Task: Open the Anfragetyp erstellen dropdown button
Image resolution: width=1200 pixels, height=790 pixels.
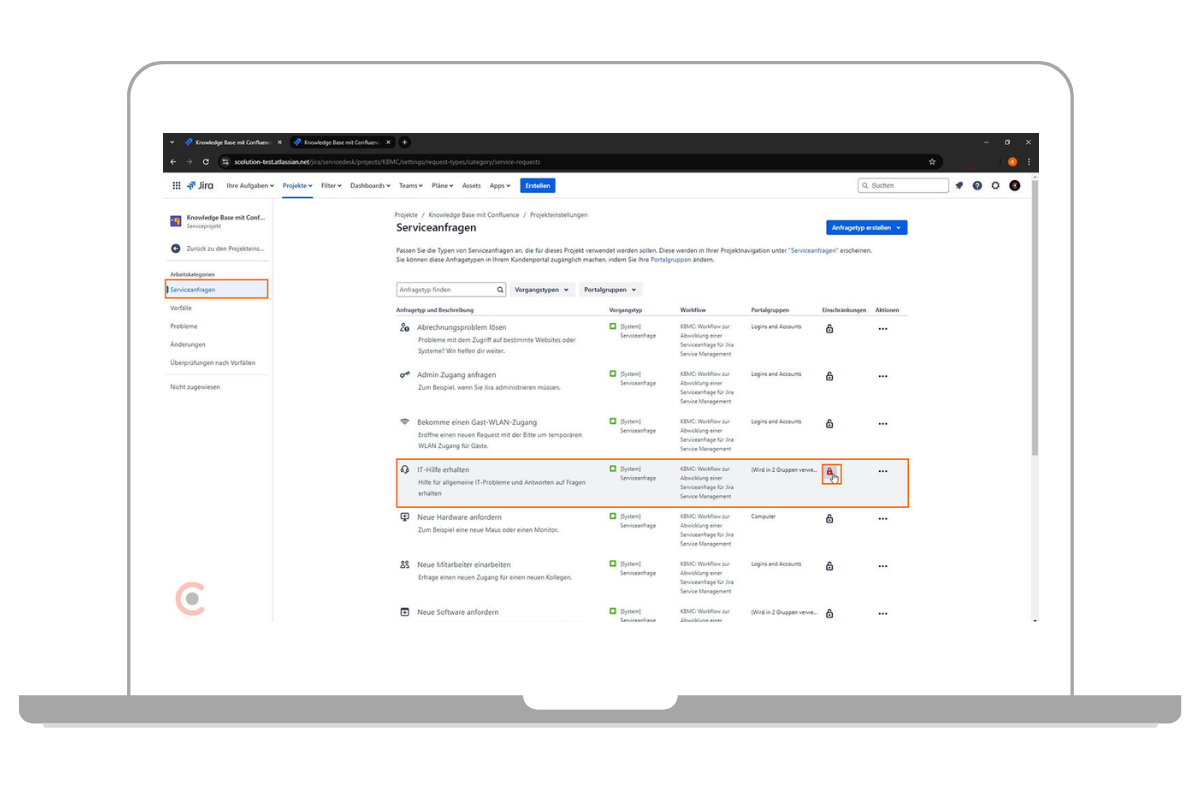Action: tap(867, 228)
